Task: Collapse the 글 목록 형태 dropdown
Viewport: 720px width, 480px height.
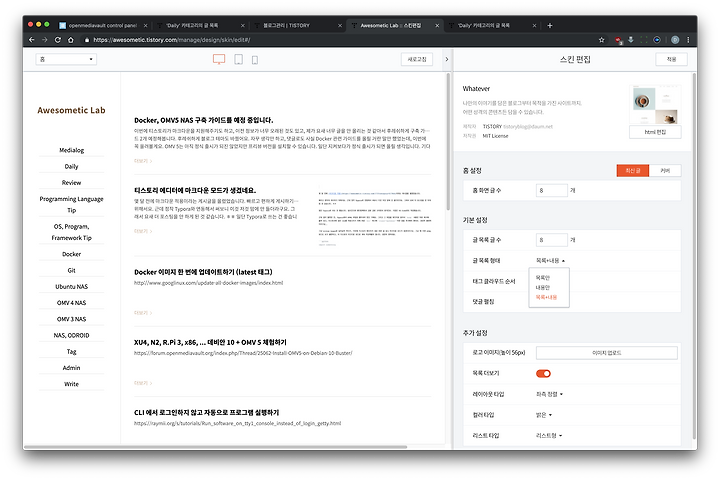Action: pyautogui.click(x=550, y=260)
